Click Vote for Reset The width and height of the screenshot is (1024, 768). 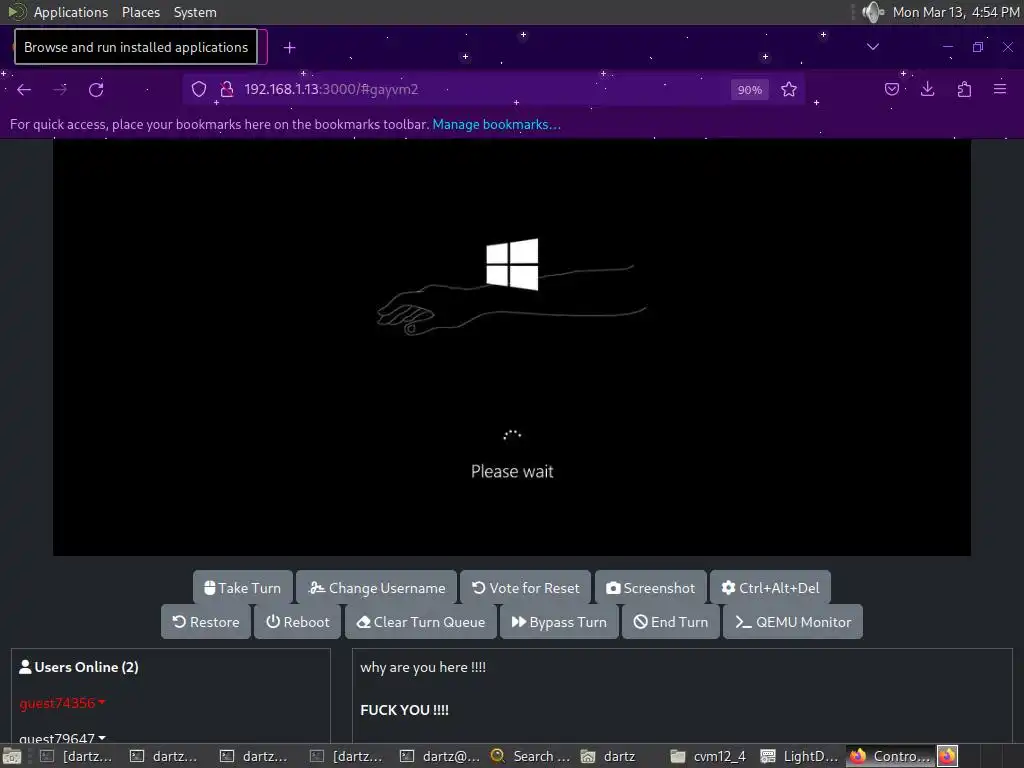[526, 588]
